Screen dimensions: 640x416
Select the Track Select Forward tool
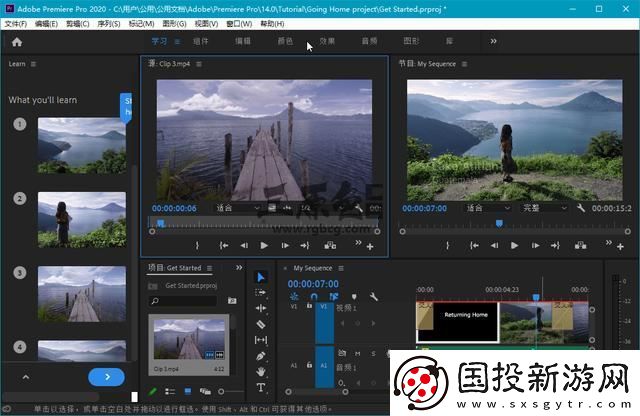261,293
